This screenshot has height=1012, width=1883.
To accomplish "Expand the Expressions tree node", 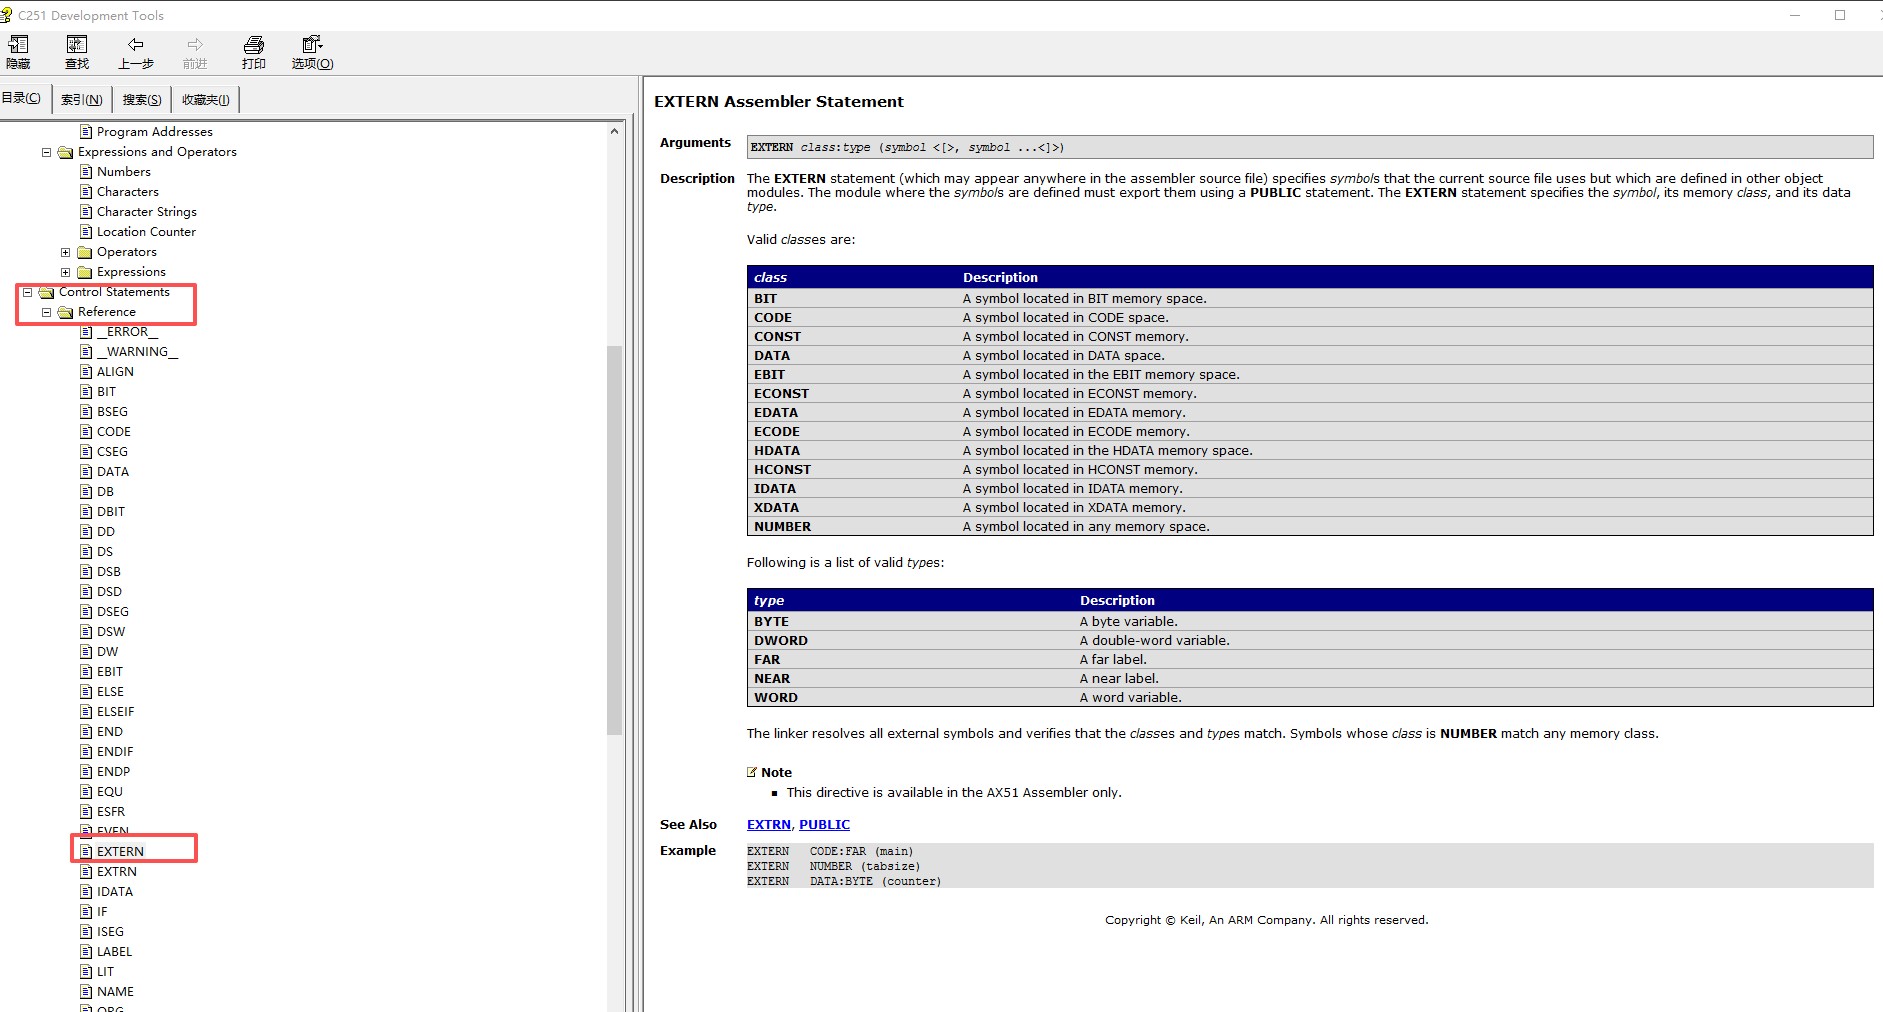I will (x=66, y=272).
